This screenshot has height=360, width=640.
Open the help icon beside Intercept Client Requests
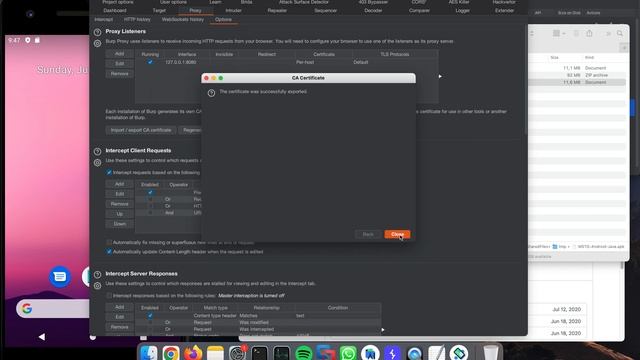pyautogui.click(x=97, y=151)
